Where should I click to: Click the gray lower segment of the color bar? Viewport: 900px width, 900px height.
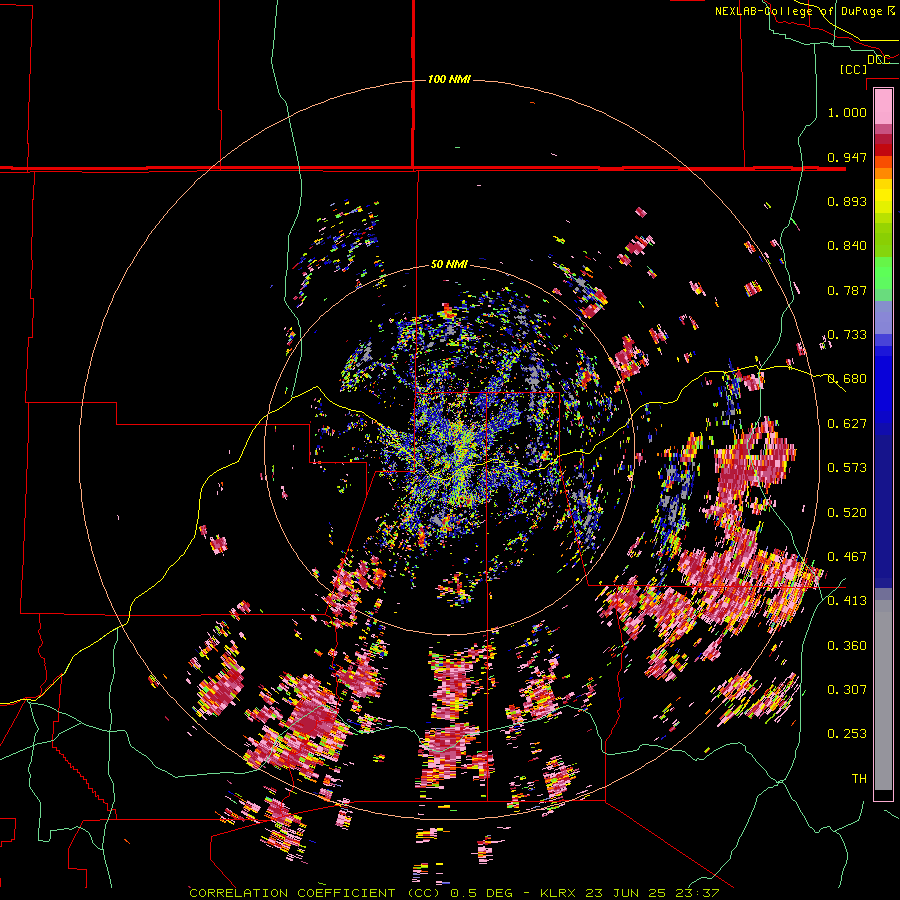coord(883,695)
